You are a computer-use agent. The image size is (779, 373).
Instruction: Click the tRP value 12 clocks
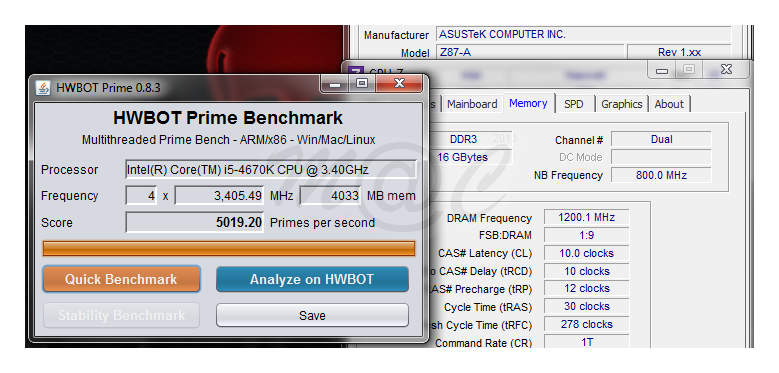tap(586, 289)
